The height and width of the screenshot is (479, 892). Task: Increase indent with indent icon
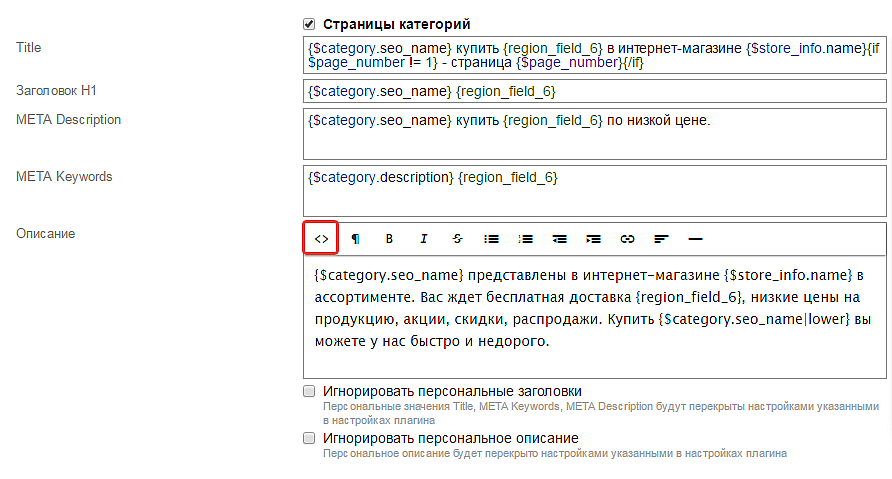[x=593, y=239]
